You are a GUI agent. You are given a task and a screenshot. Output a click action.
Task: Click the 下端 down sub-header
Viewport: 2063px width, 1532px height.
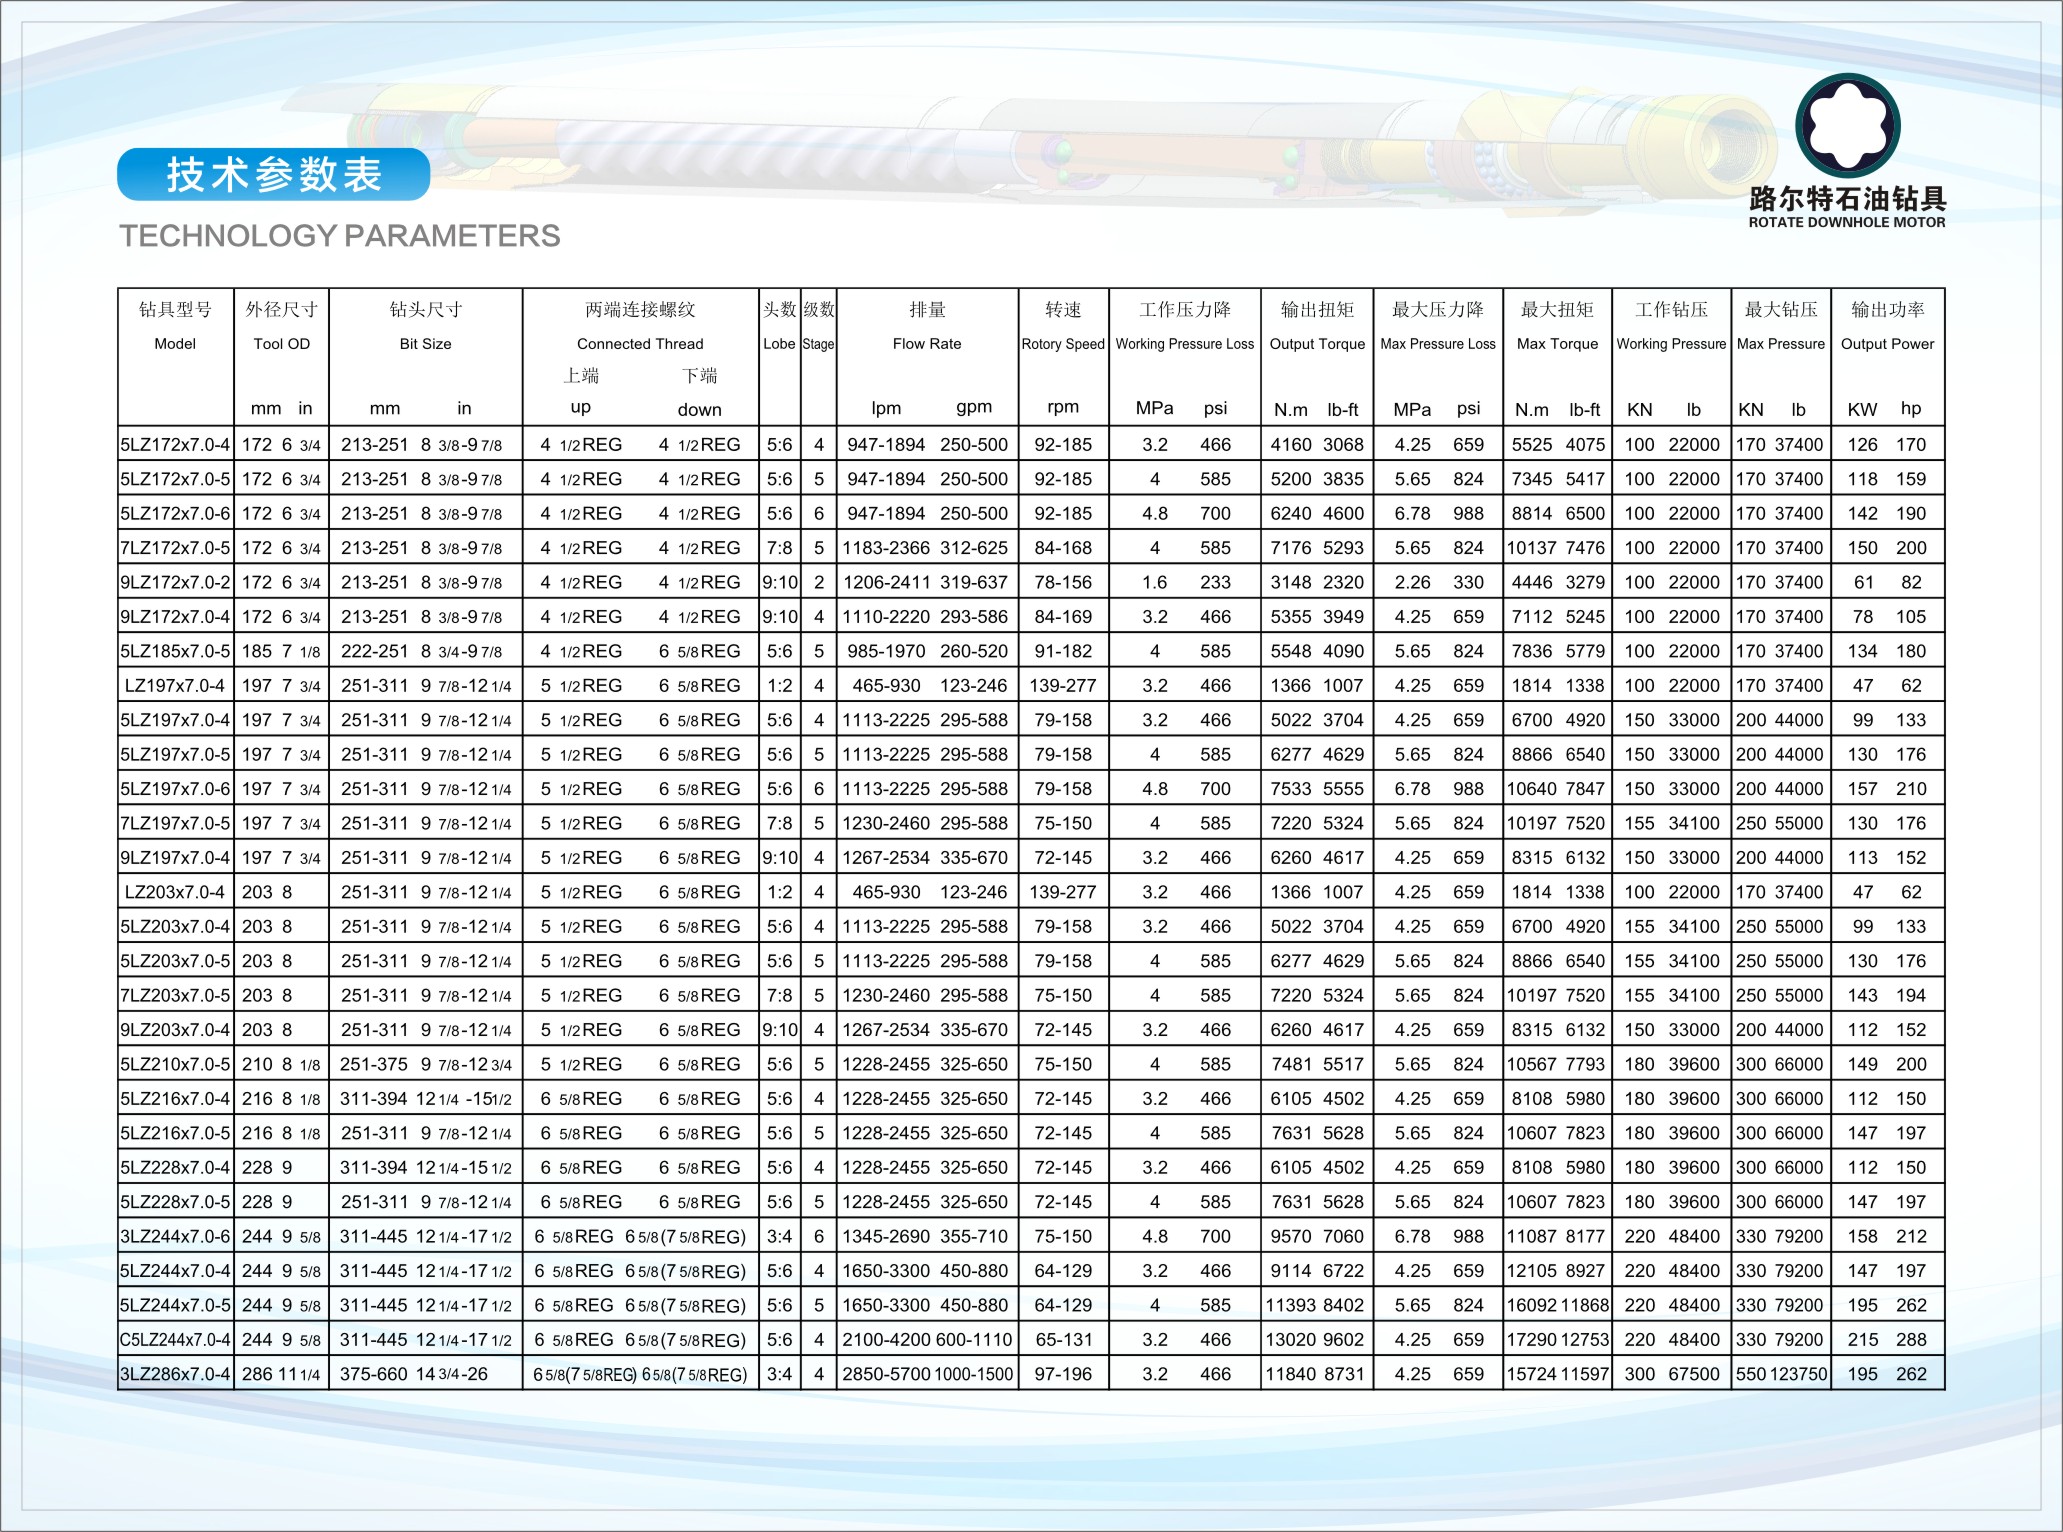(700, 392)
